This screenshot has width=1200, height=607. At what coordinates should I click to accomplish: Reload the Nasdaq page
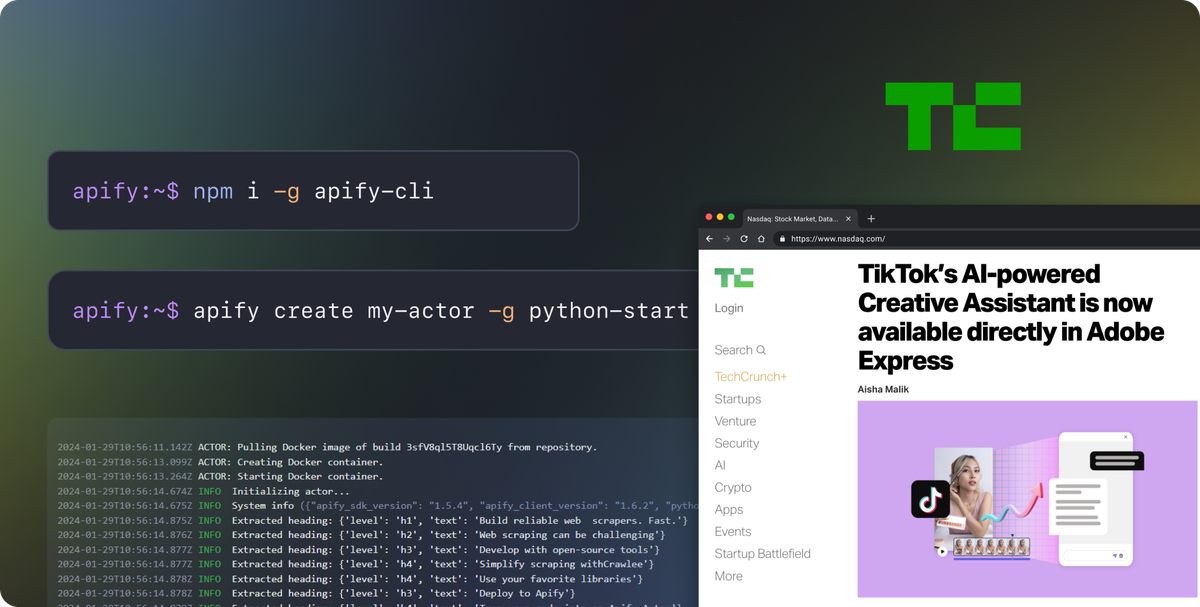743,238
